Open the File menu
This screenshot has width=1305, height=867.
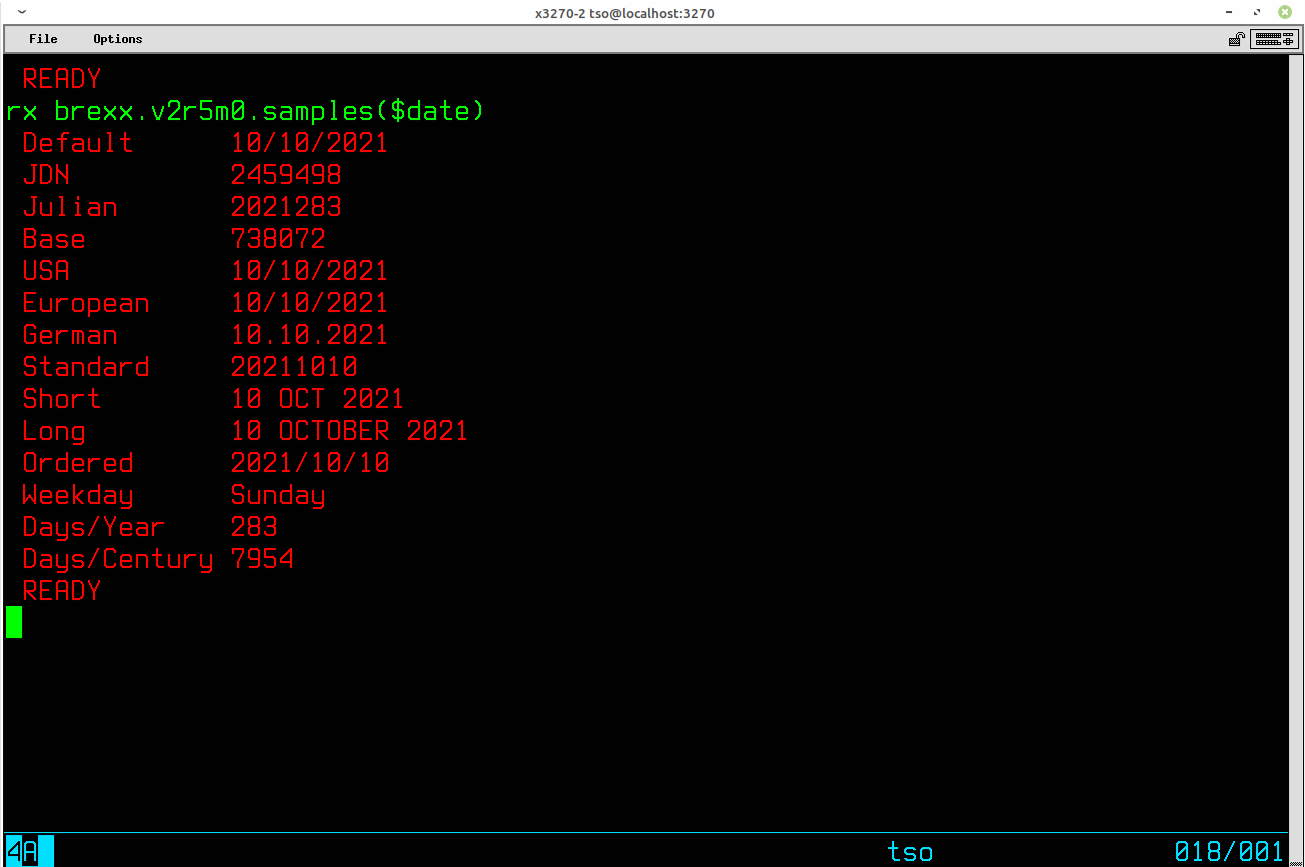(x=43, y=39)
